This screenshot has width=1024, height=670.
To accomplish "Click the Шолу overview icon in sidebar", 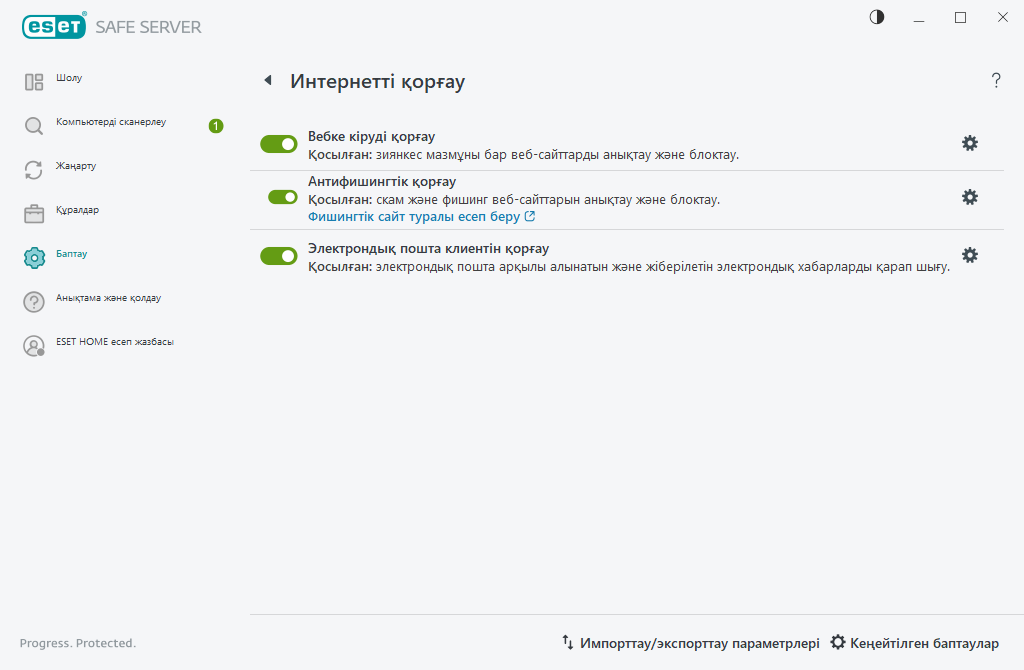I will point(34,82).
